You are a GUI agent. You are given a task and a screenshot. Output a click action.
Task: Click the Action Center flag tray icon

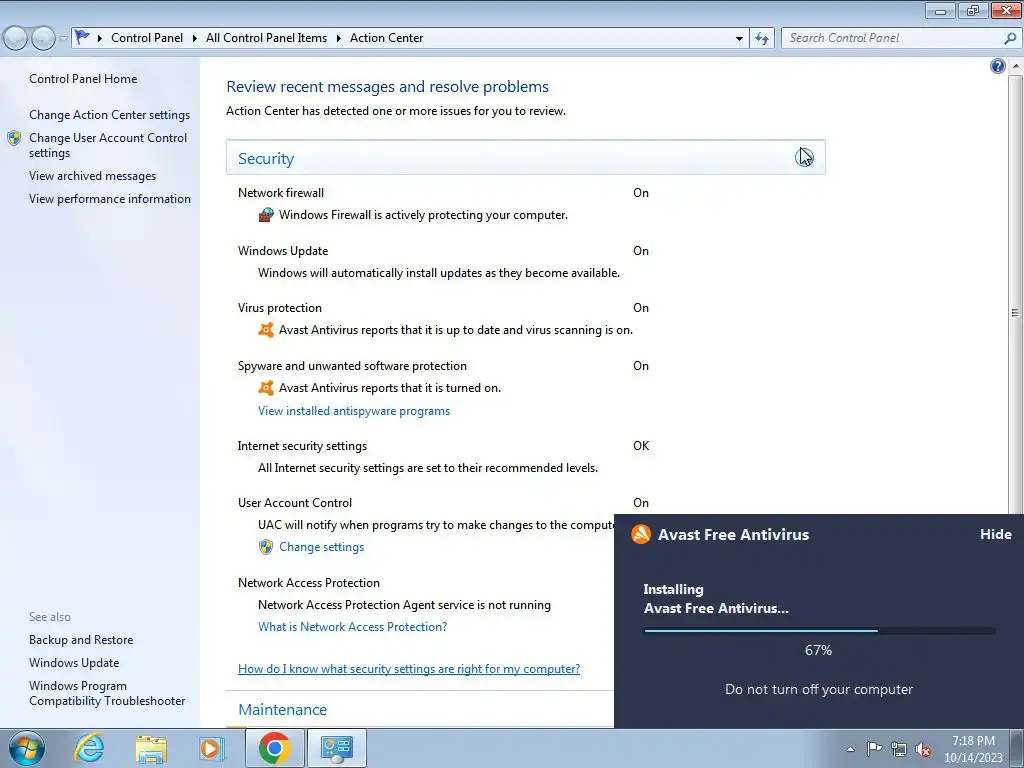(x=874, y=748)
